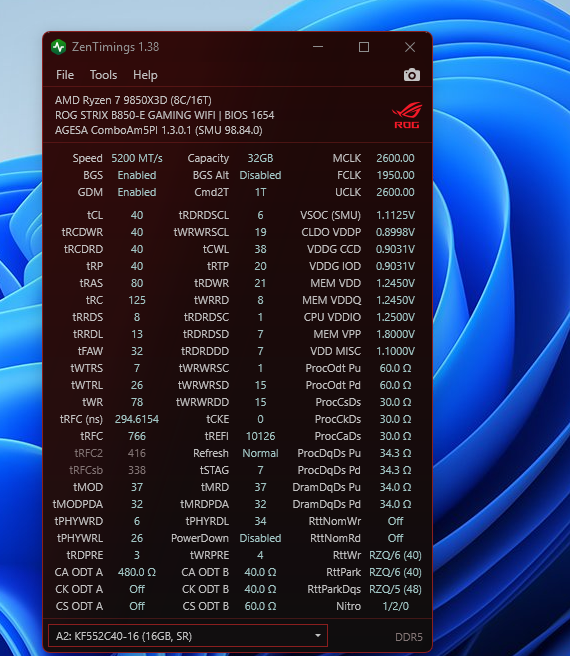Click the DDR5 label
Image resolution: width=570 pixels, height=656 pixels.
coord(408,637)
